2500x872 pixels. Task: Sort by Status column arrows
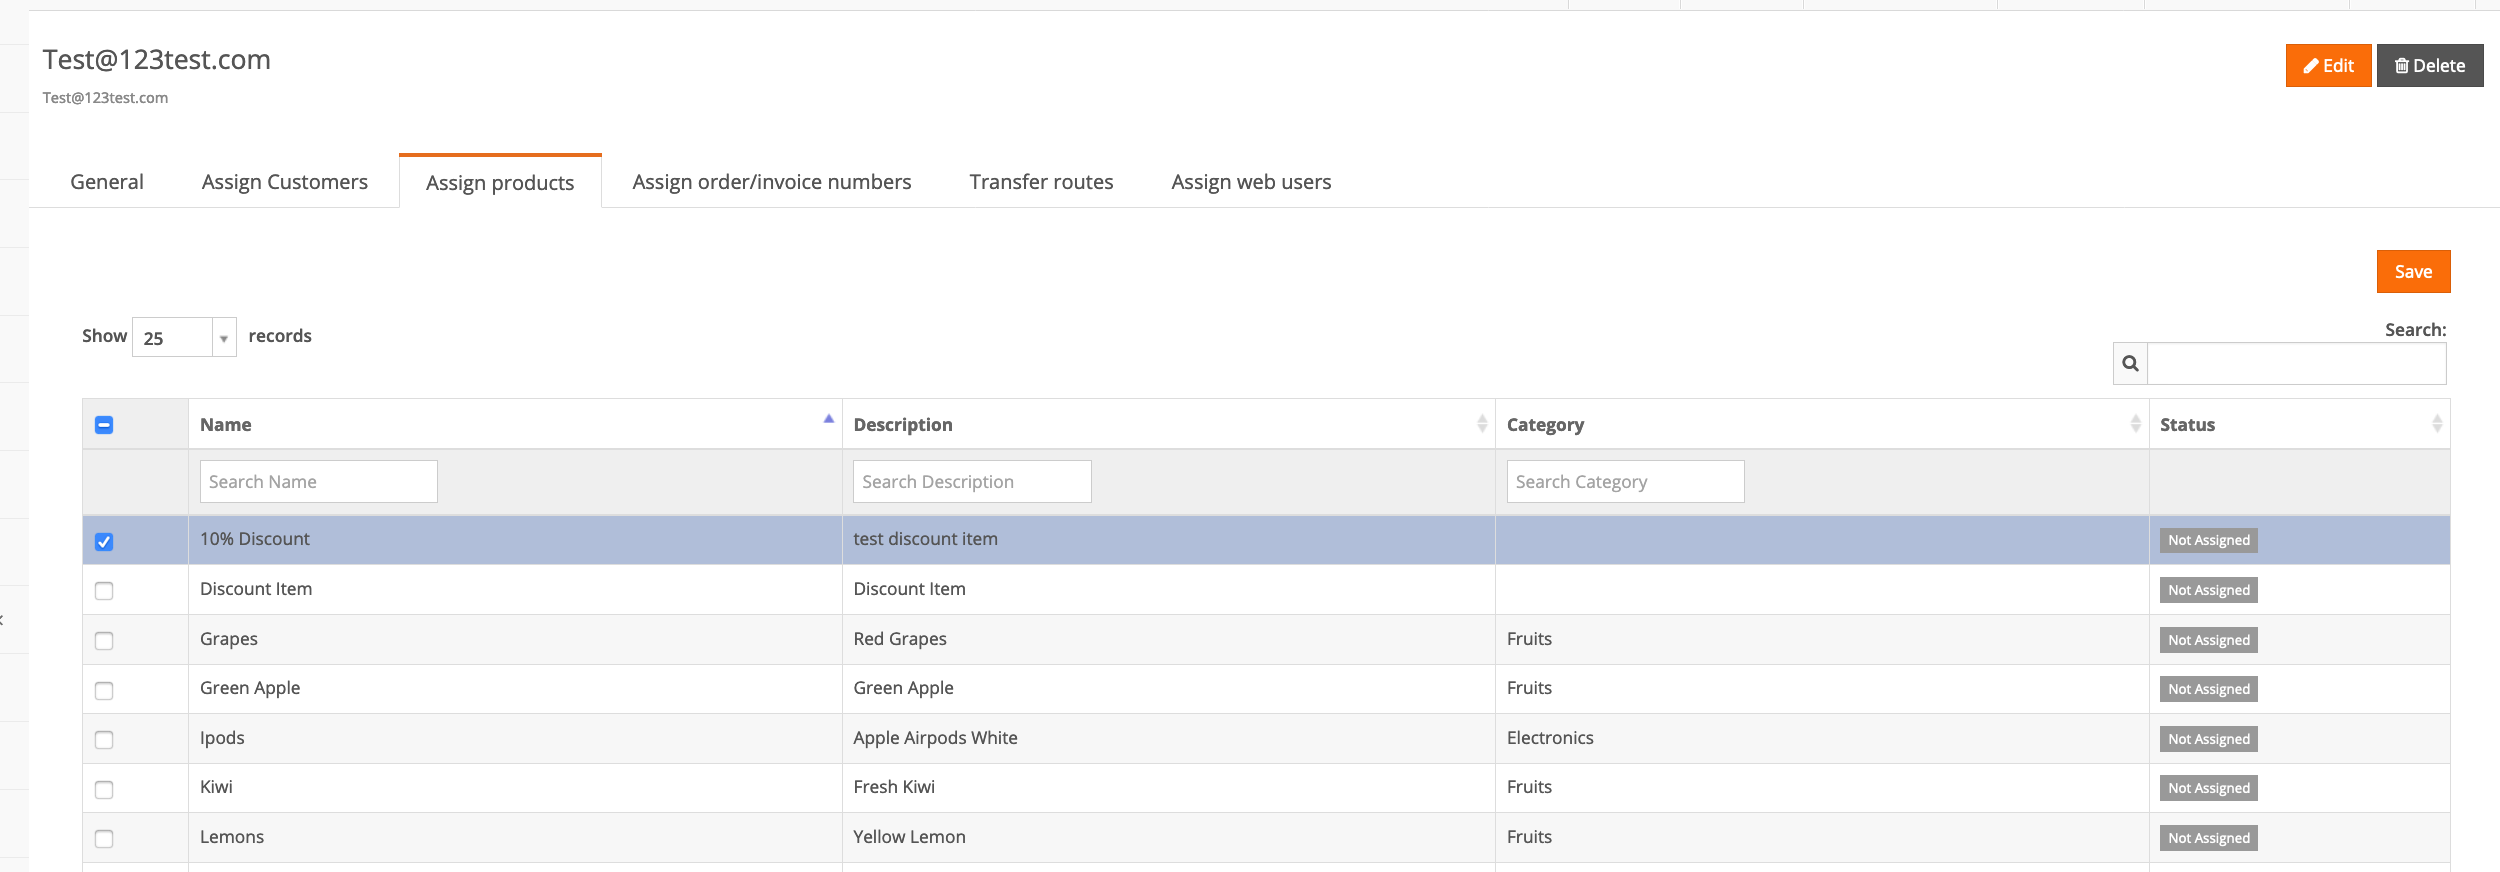point(2436,424)
